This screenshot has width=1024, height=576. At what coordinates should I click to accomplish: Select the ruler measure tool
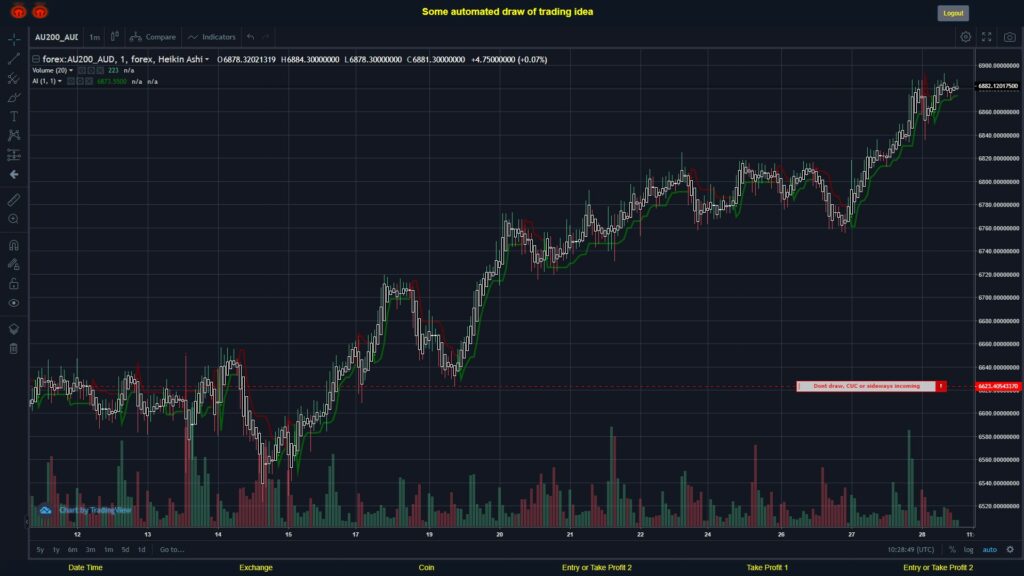click(x=14, y=200)
